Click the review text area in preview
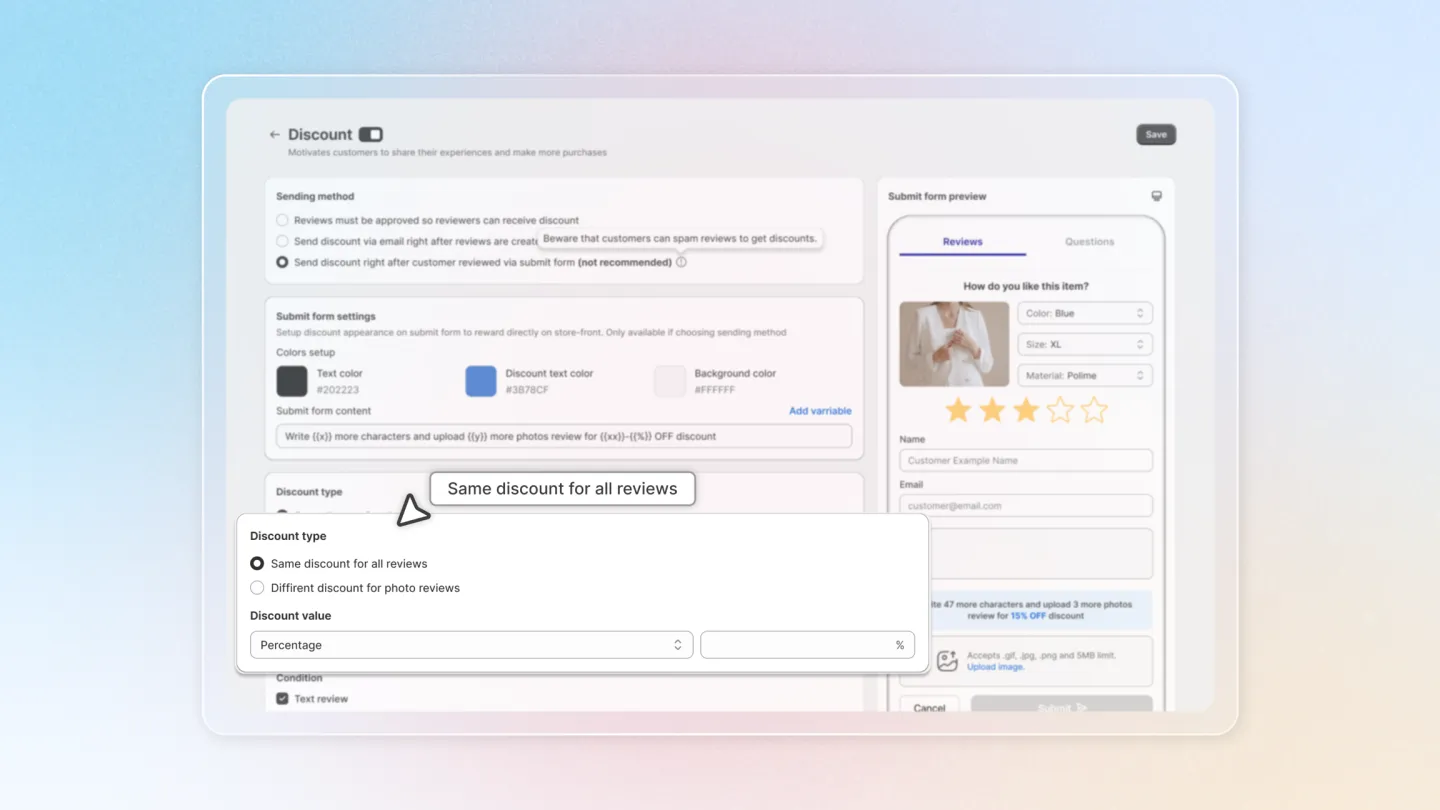The width and height of the screenshot is (1440, 810). click(x=1040, y=553)
